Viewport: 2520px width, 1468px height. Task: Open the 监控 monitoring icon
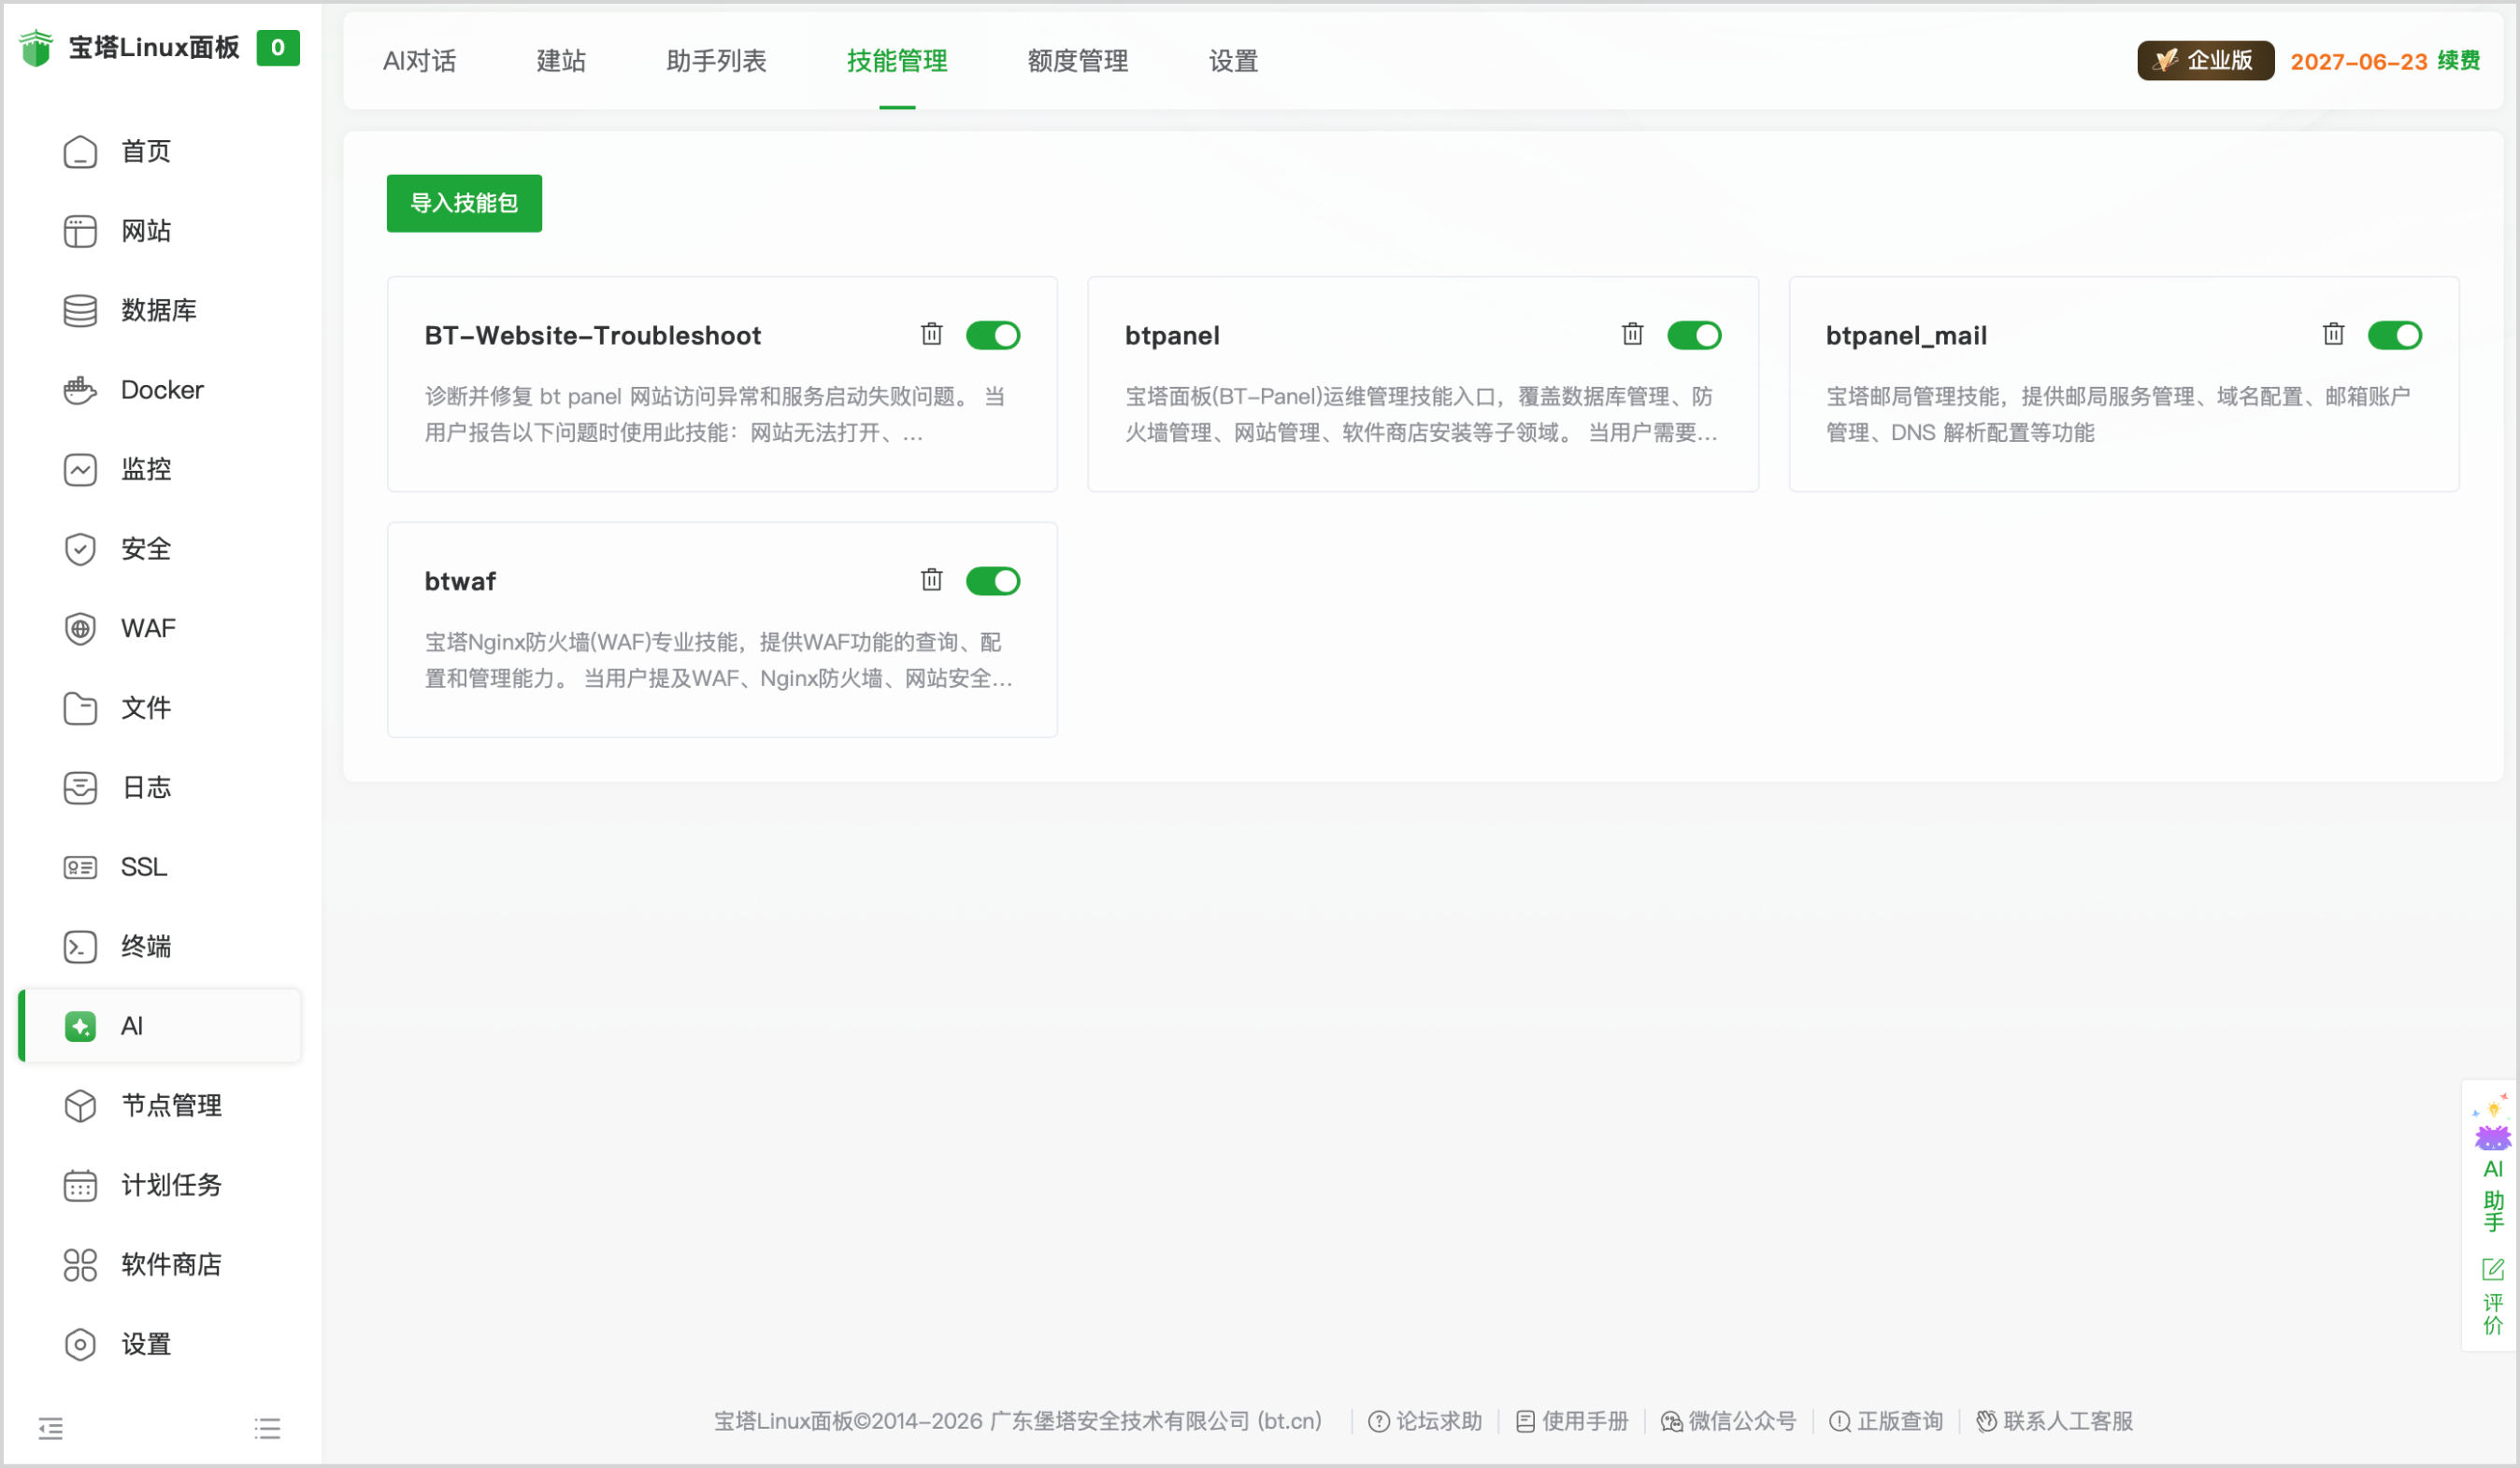[80, 470]
